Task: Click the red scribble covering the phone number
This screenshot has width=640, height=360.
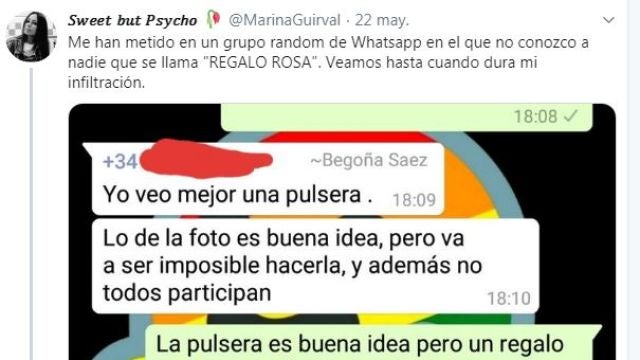Action: pyautogui.click(x=206, y=159)
